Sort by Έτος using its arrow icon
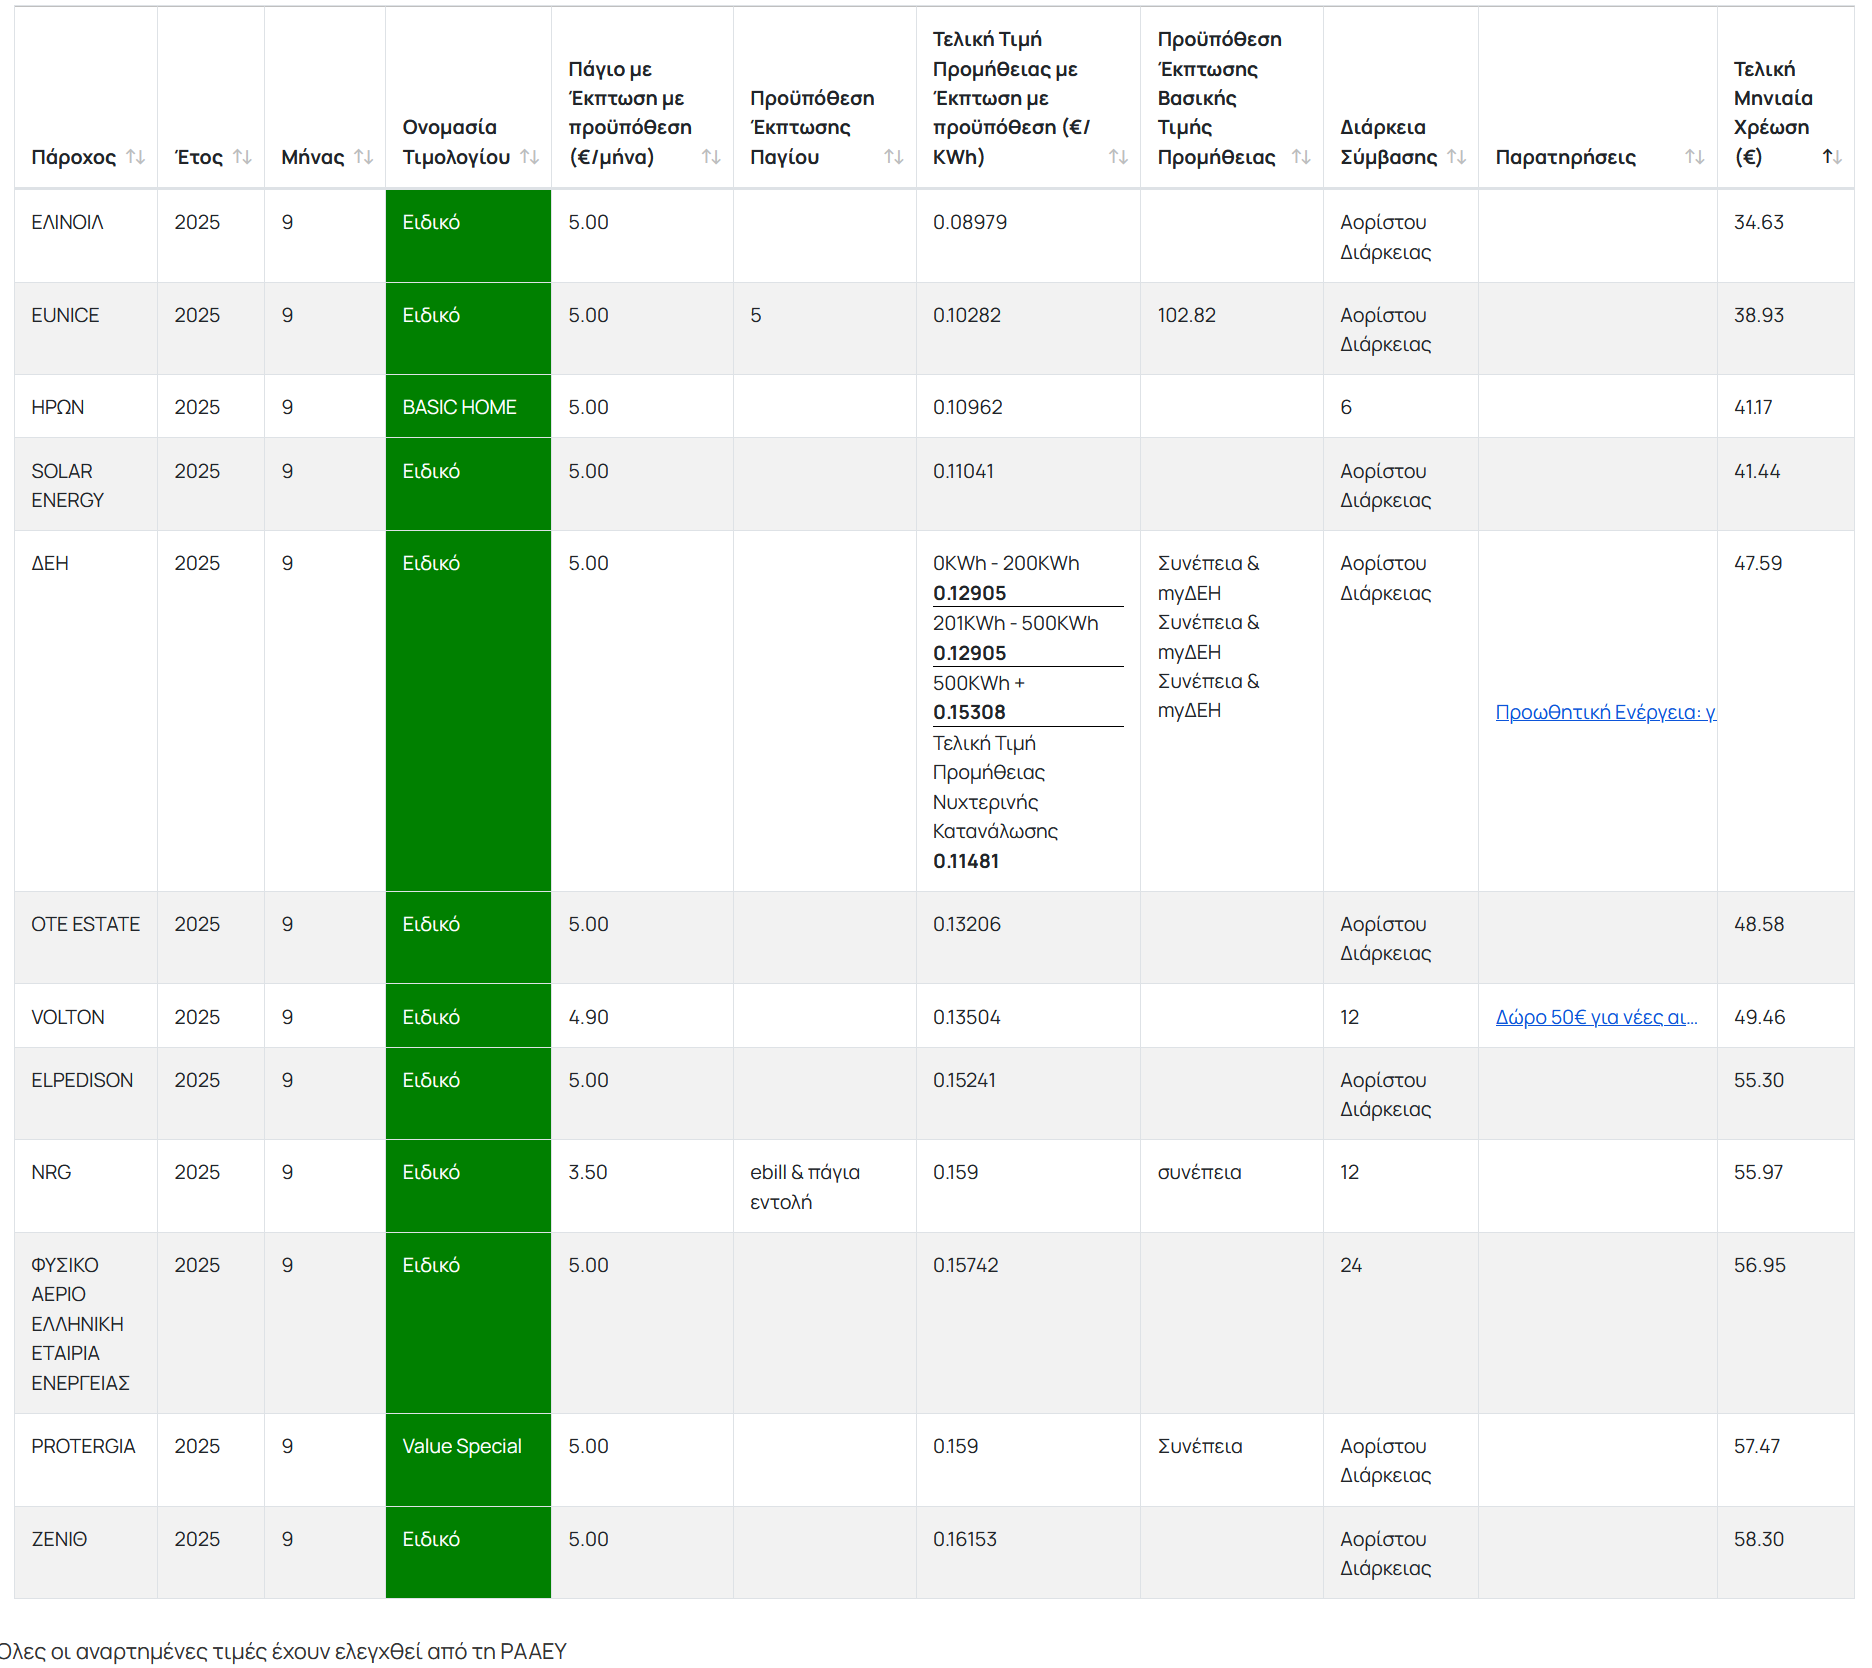Image resolution: width=1872 pixels, height=1668 pixels. 242,157
